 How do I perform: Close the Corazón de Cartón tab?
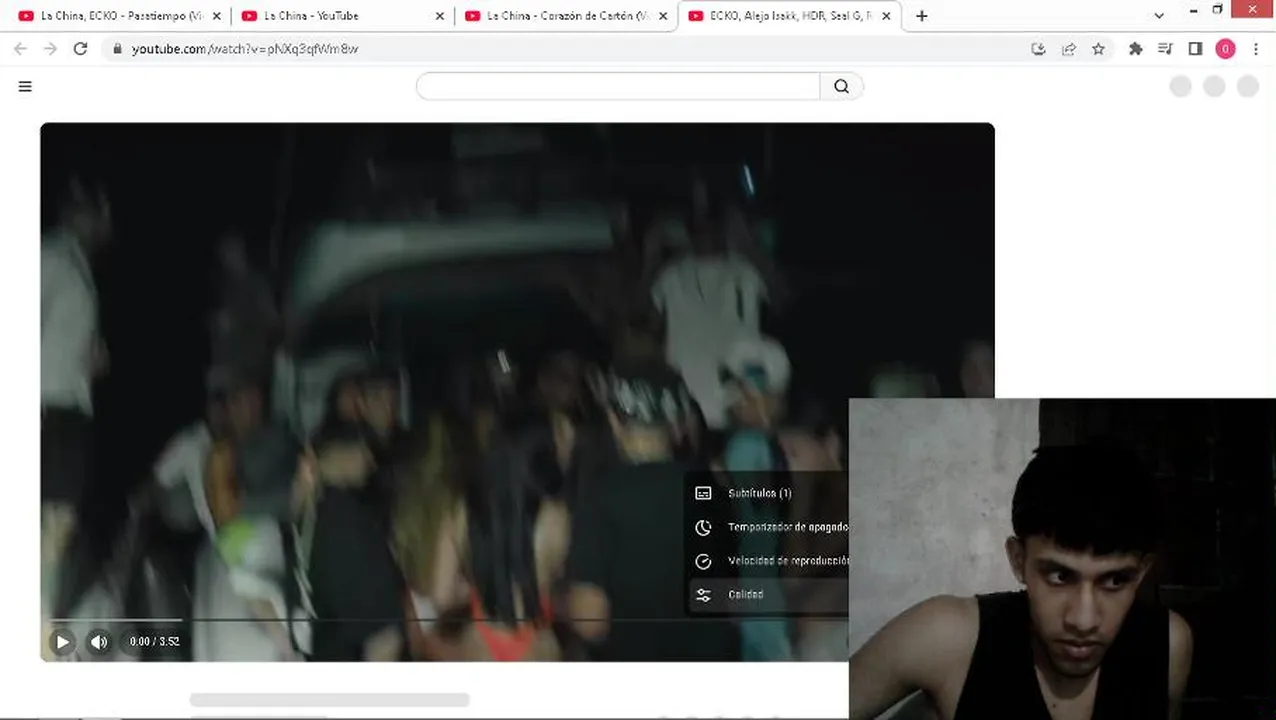(662, 16)
